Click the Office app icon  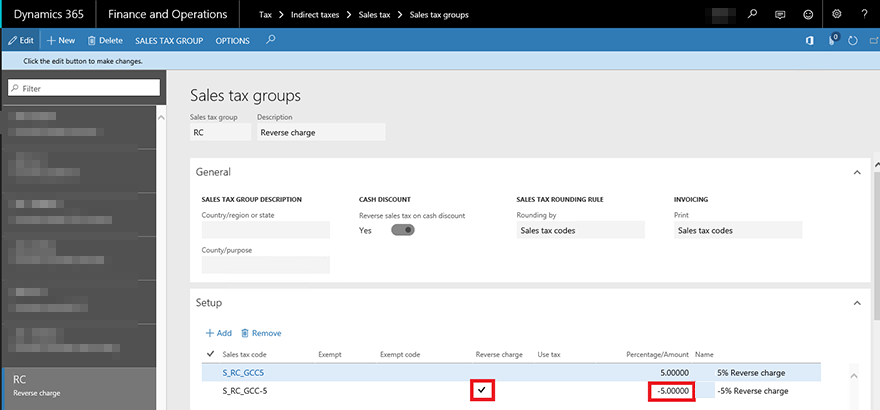(810, 41)
